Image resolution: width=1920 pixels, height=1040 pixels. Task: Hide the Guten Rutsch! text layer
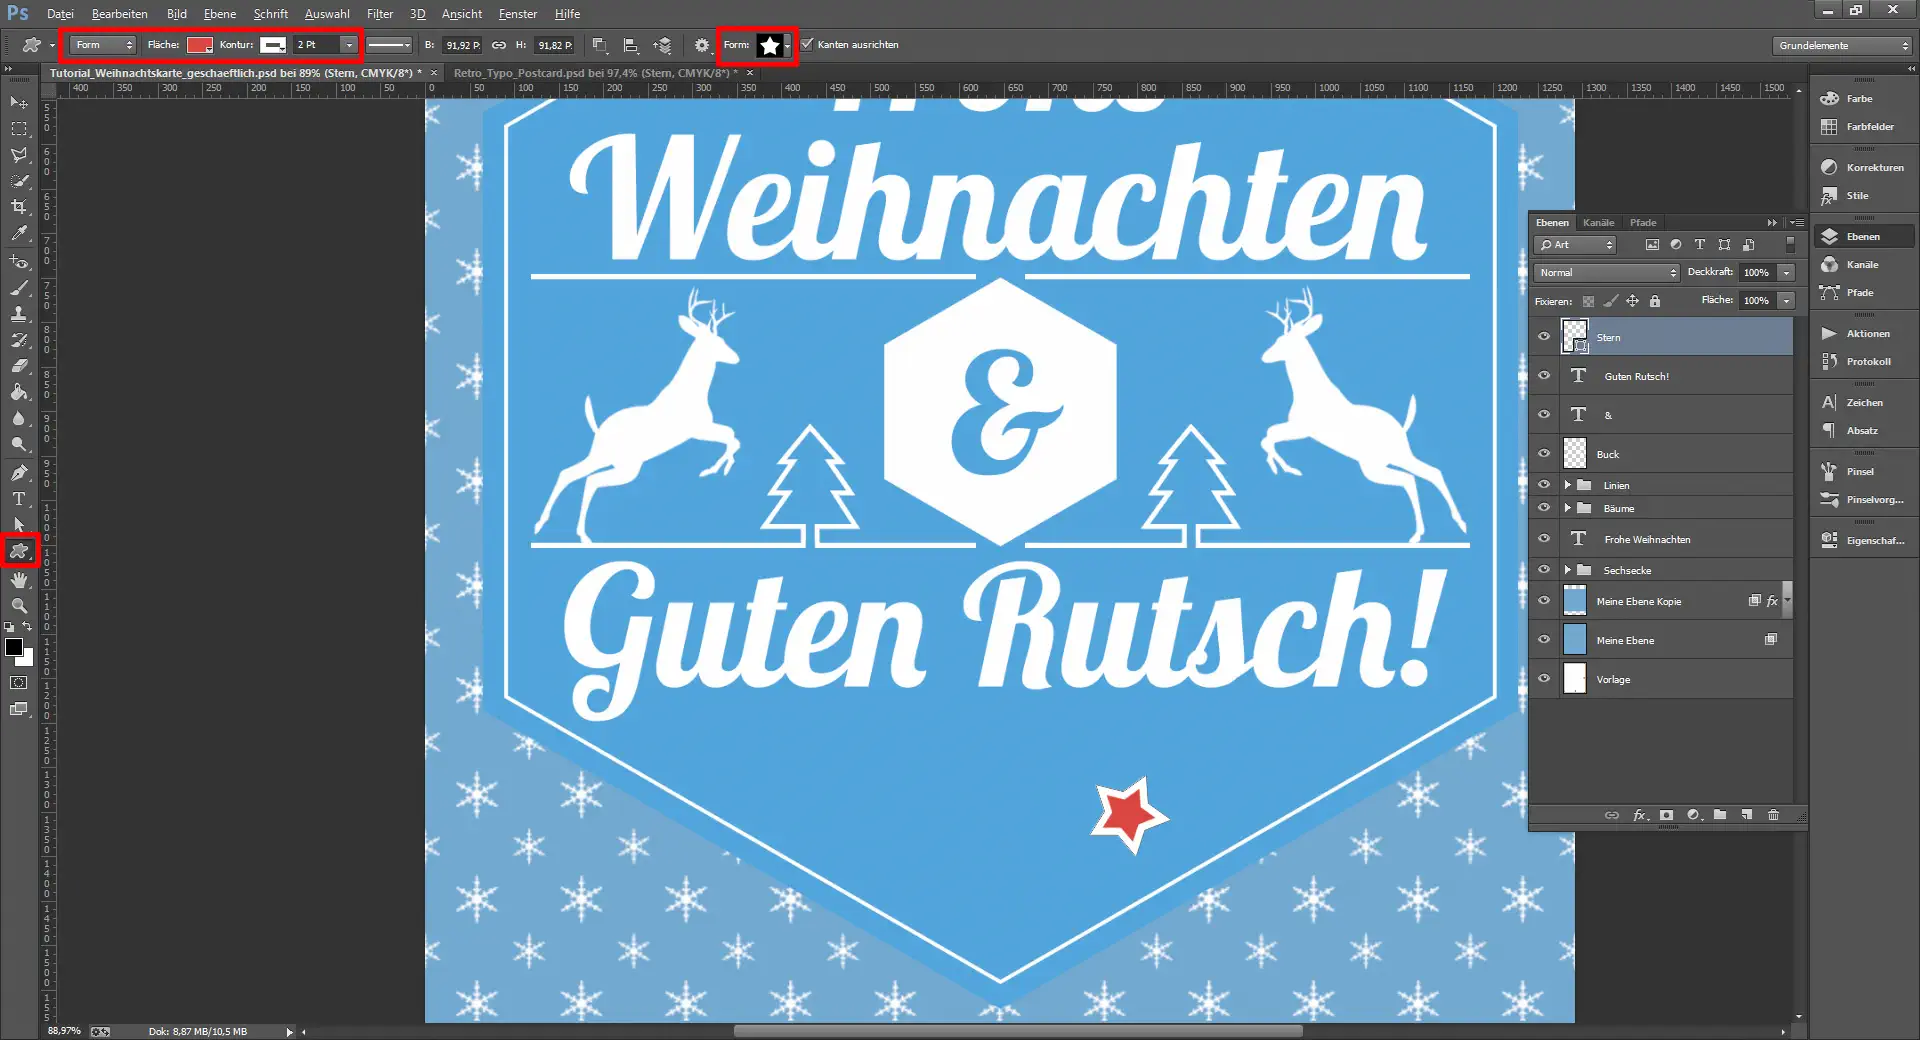click(x=1543, y=376)
